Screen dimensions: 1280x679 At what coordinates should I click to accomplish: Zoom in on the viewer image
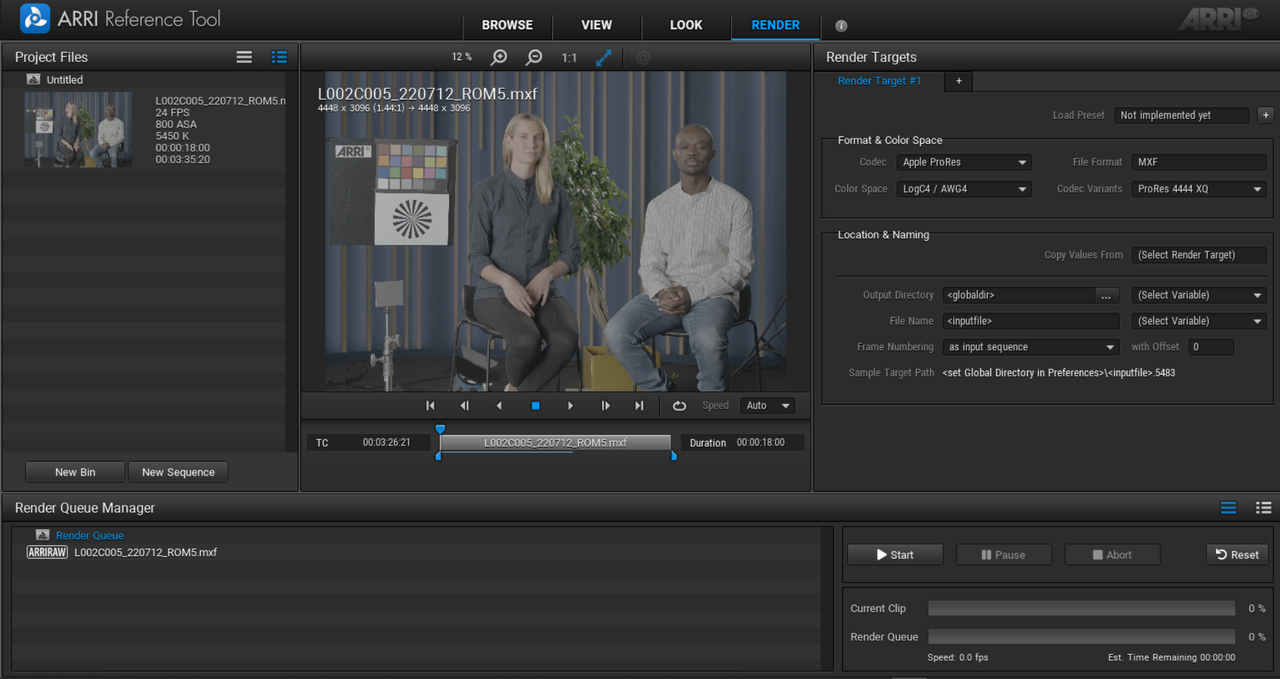click(499, 57)
